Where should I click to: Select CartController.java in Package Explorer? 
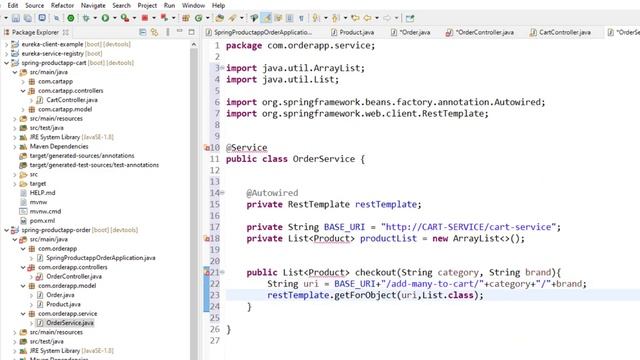(x=72, y=100)
